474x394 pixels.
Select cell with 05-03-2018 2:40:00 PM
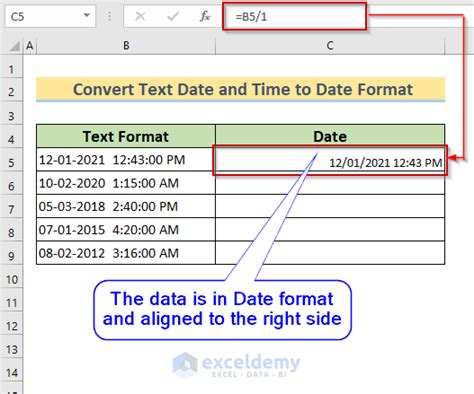point(126,206)
